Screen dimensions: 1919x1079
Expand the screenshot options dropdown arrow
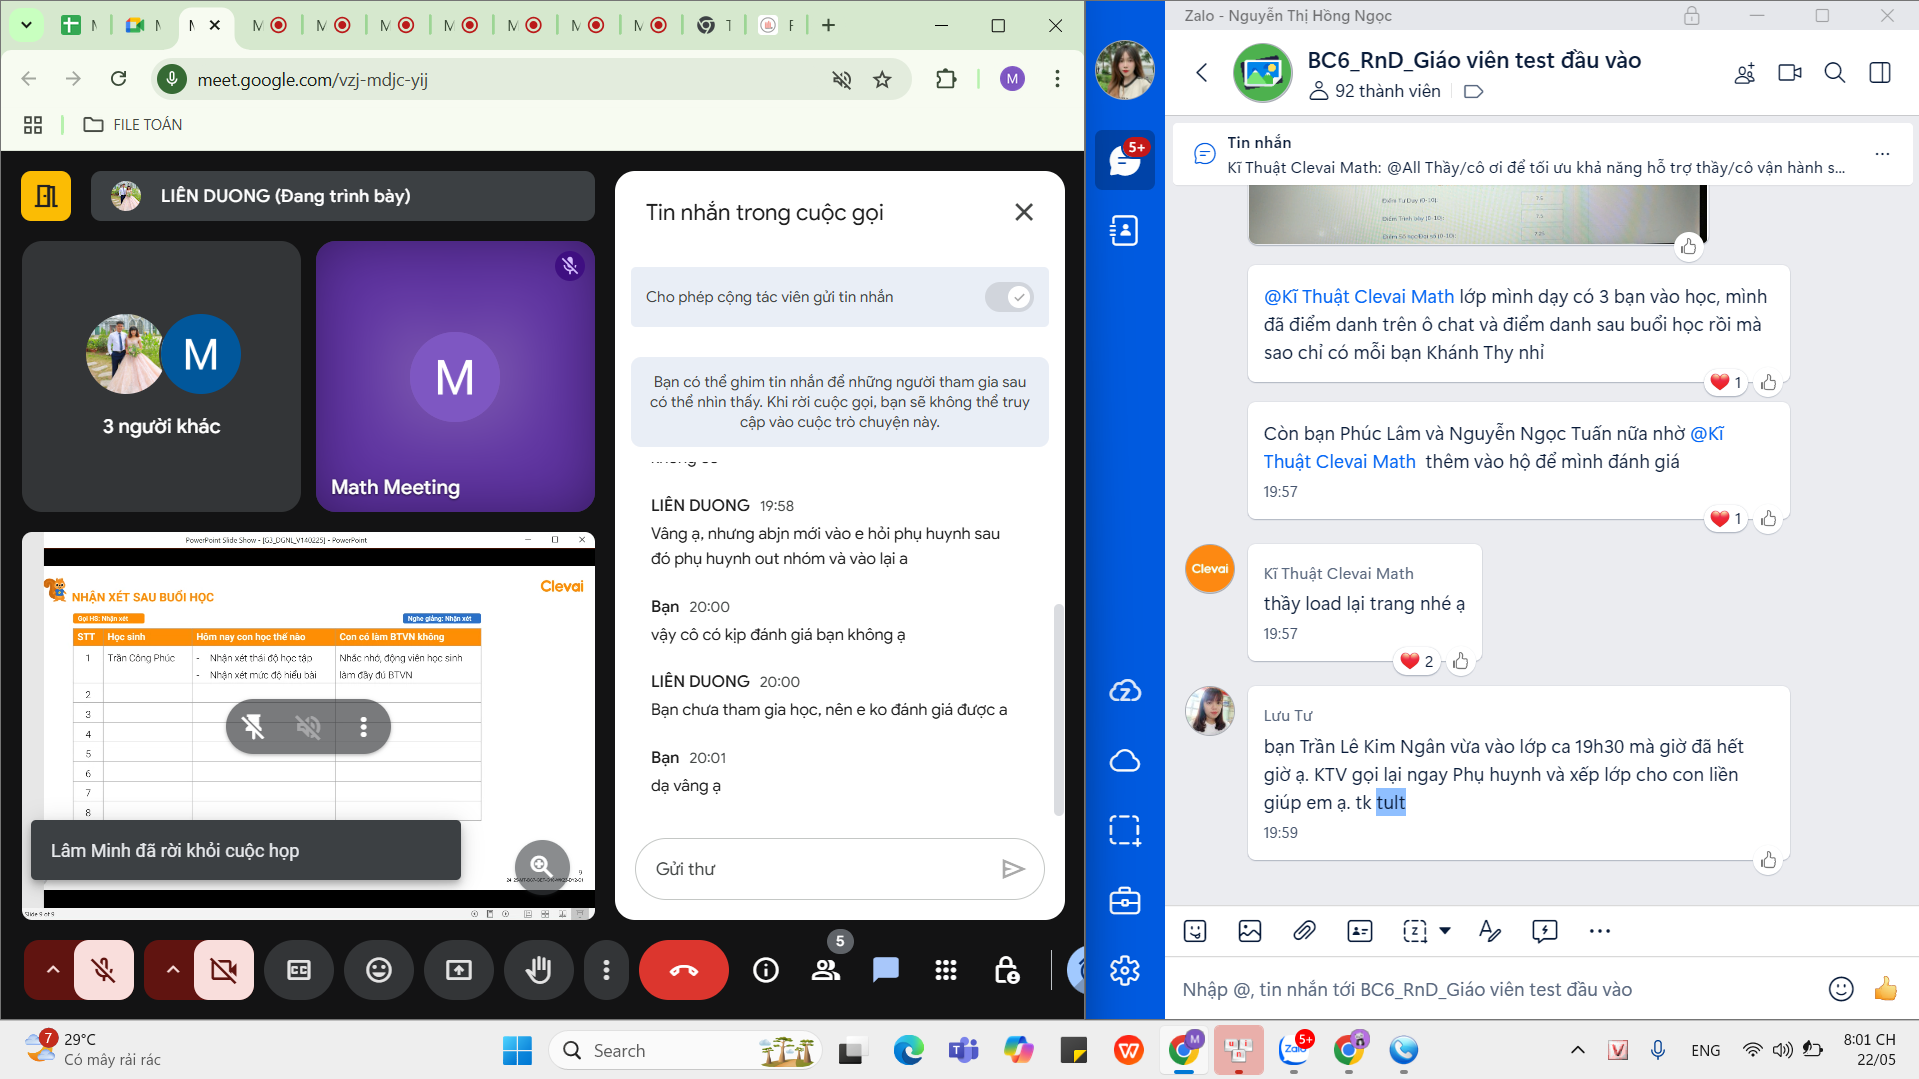(1445, 931)
